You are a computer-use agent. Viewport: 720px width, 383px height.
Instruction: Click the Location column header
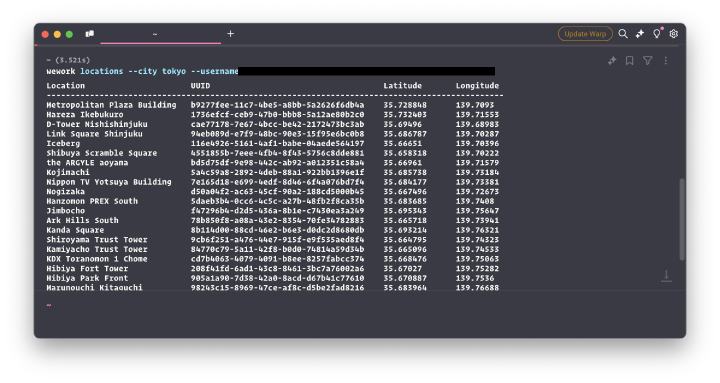[x=66, y=85]
